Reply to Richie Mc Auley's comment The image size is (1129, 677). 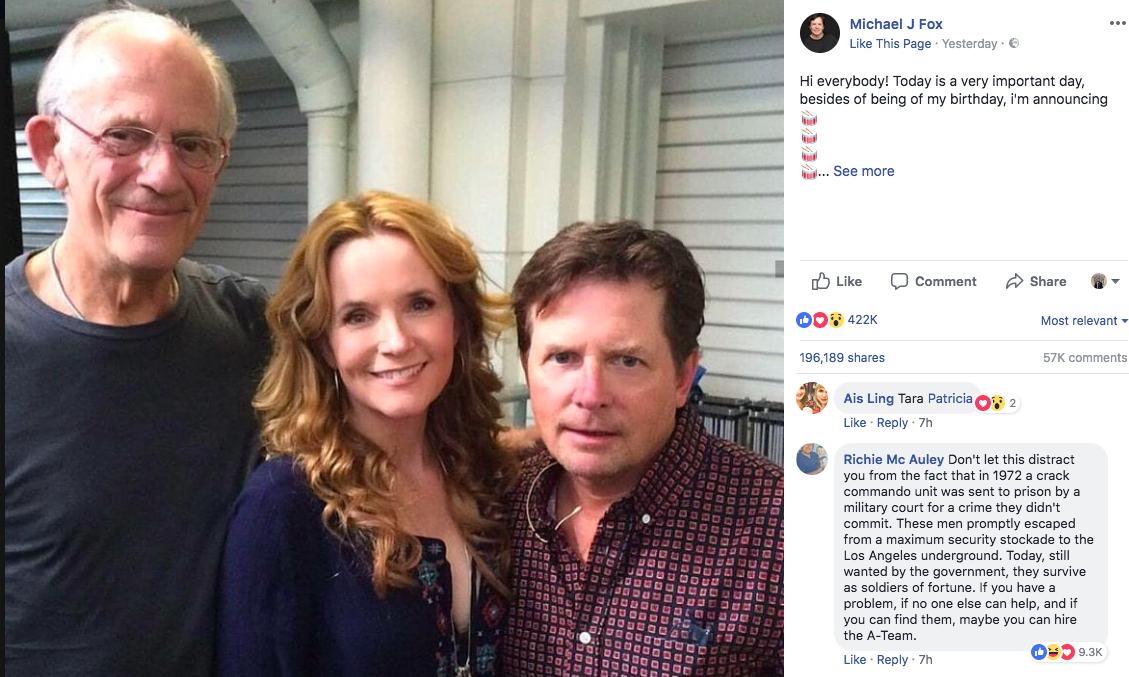(x=892, y=660)
